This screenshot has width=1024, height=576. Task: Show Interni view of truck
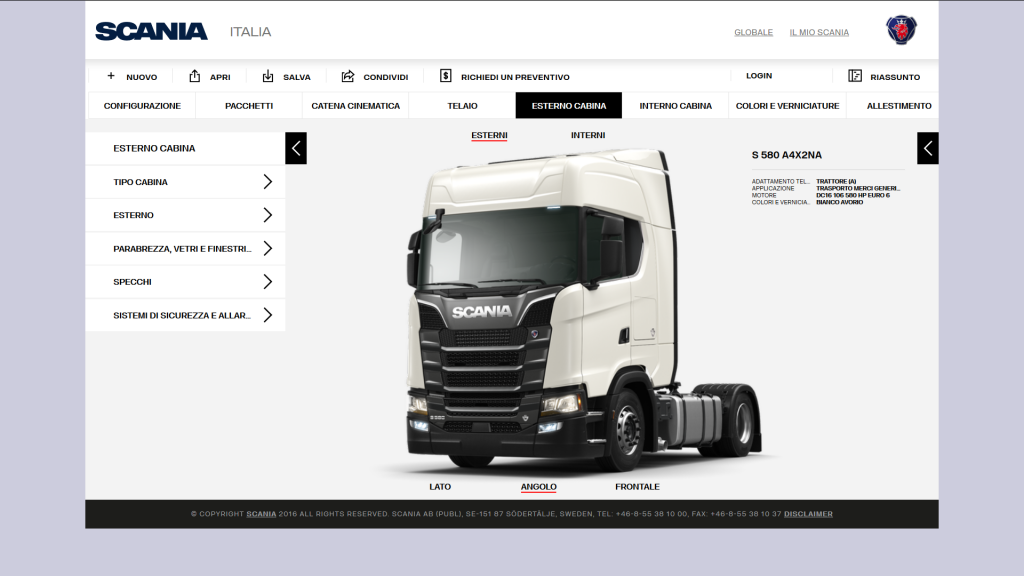[x=588, y=135]
